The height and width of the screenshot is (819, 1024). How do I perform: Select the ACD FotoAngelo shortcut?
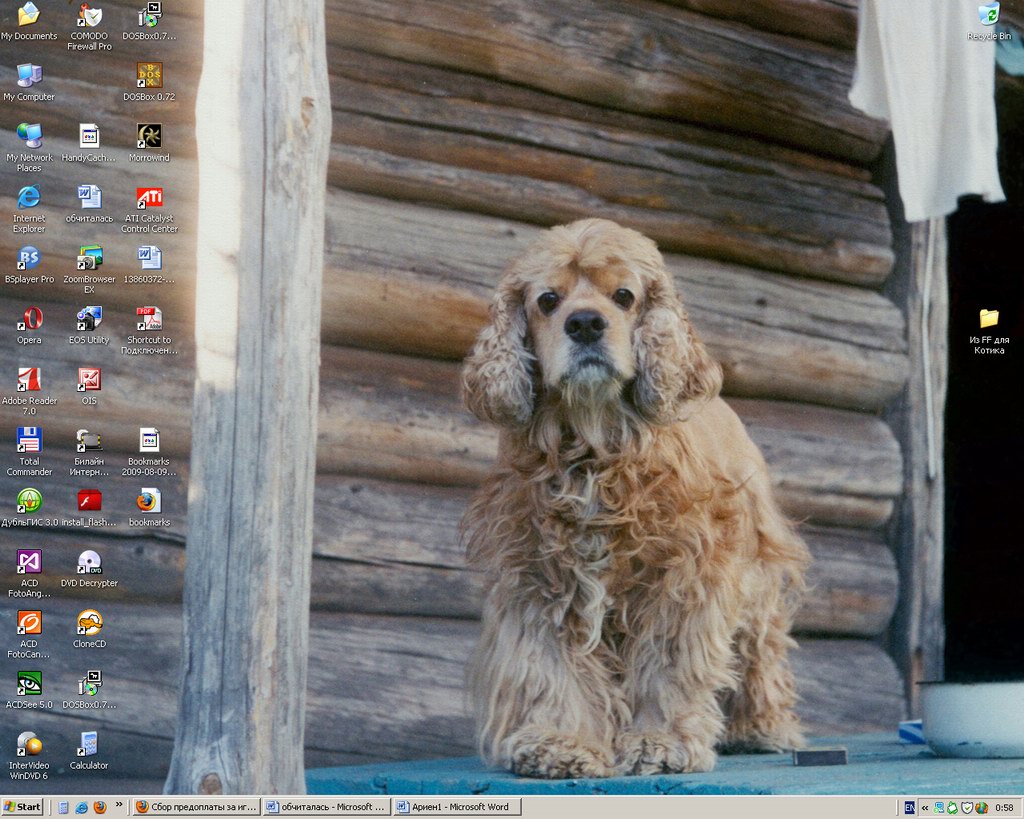[x=29, y=573]
